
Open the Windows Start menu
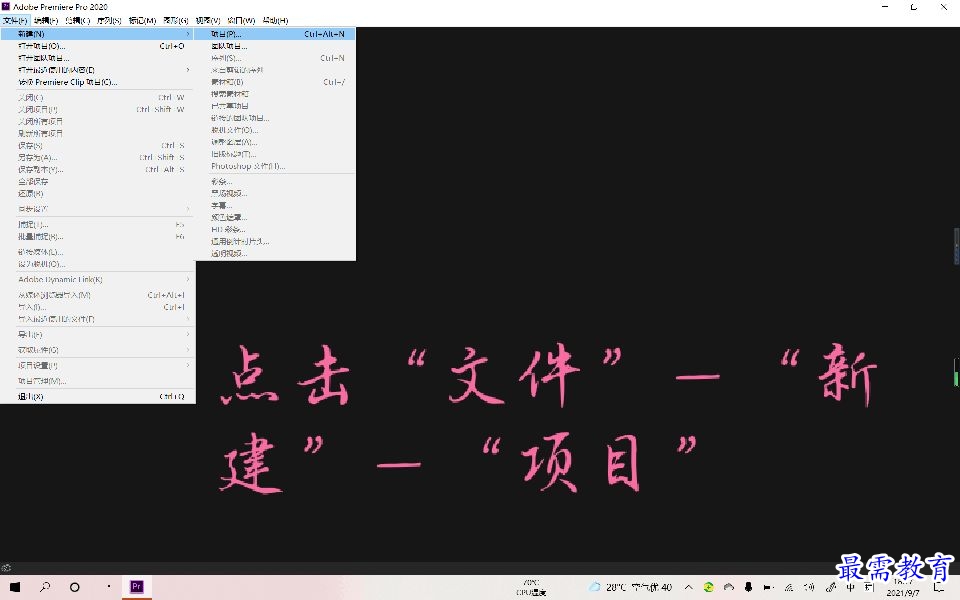pyautogui.click(x=15, y=587)
